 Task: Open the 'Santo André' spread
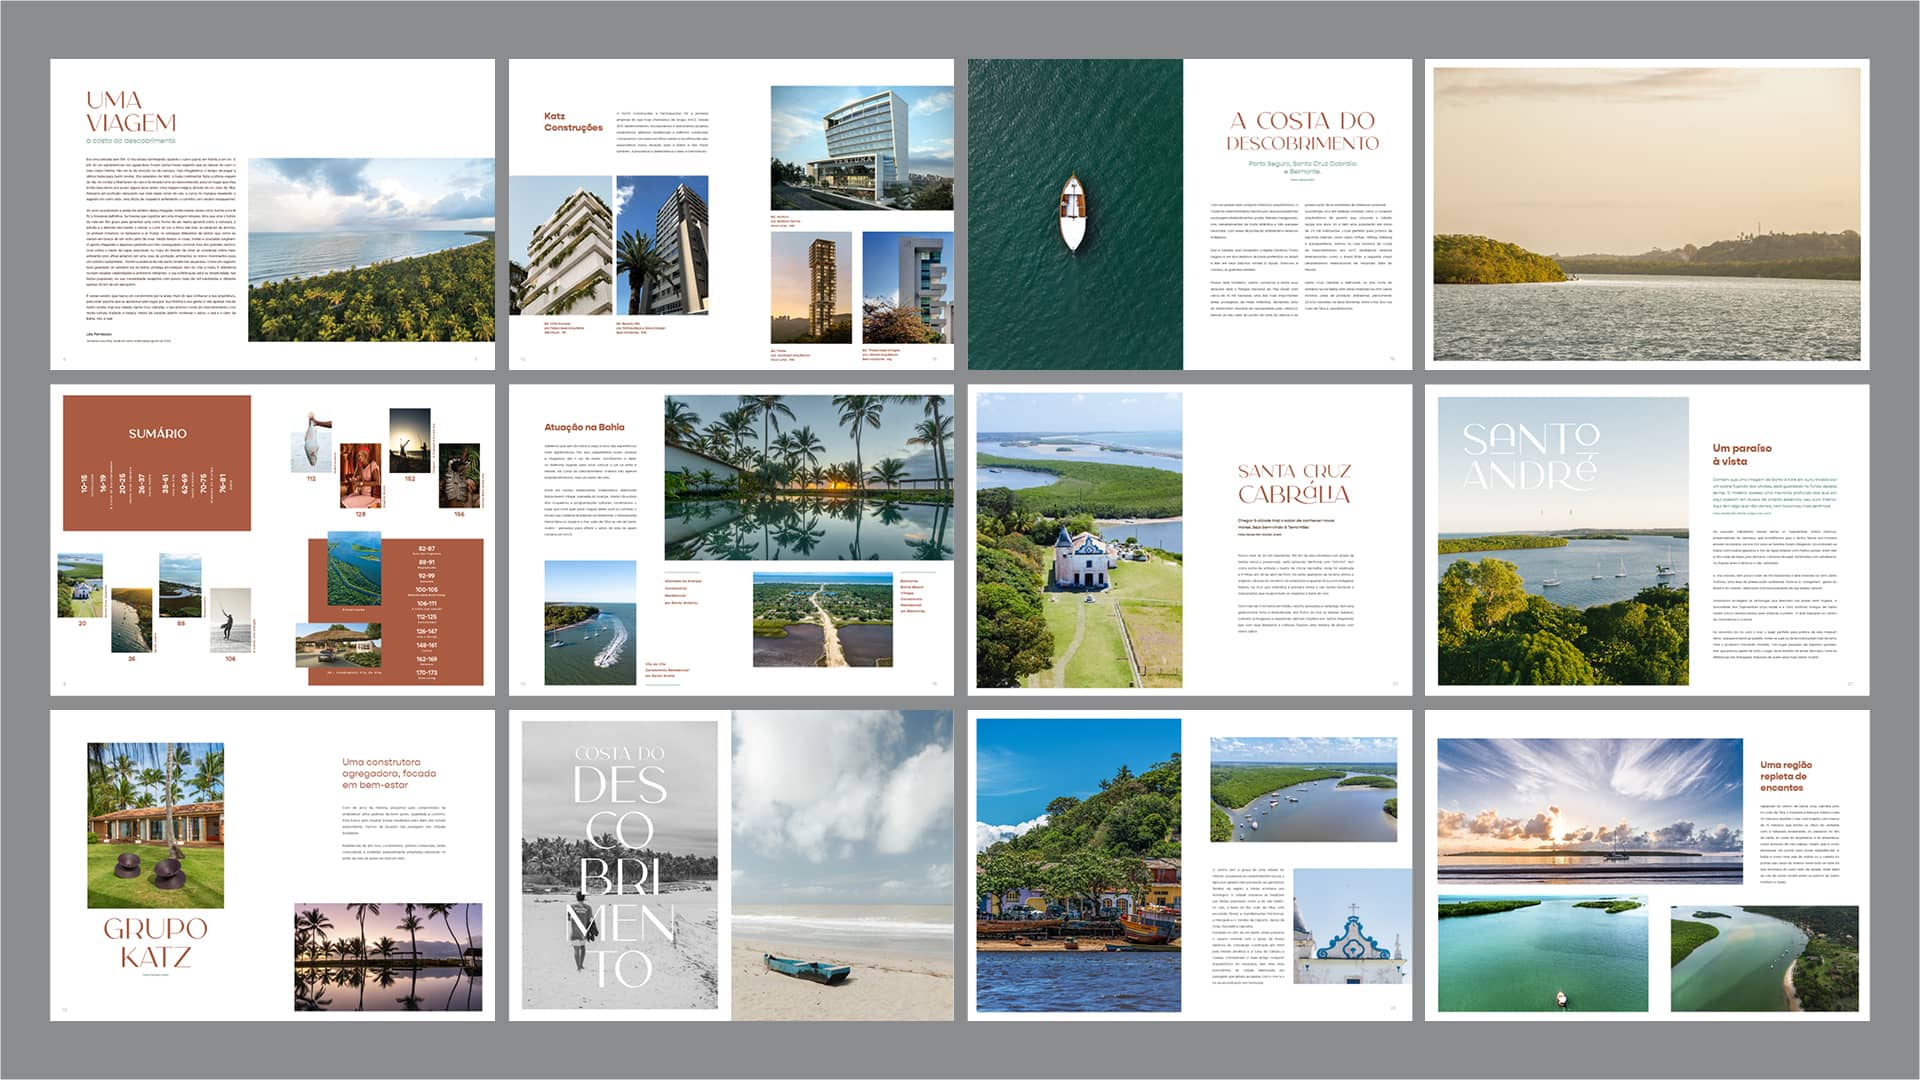(1647, 540)
